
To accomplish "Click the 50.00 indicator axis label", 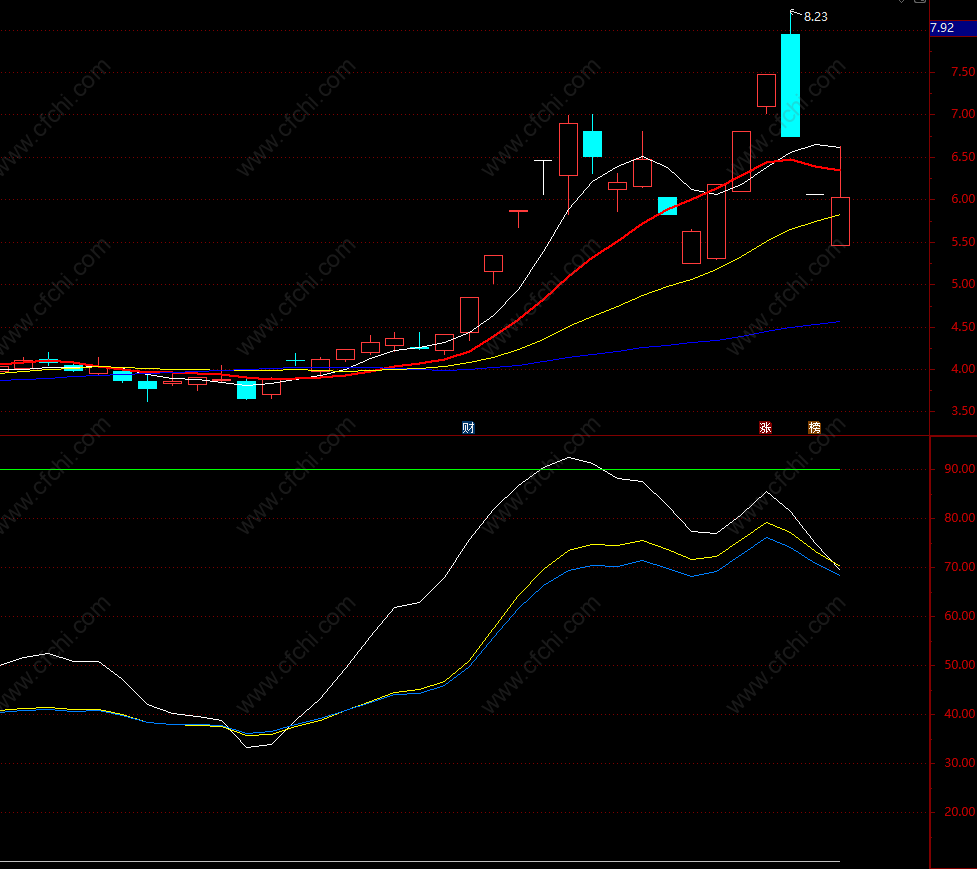I will 960,665.
